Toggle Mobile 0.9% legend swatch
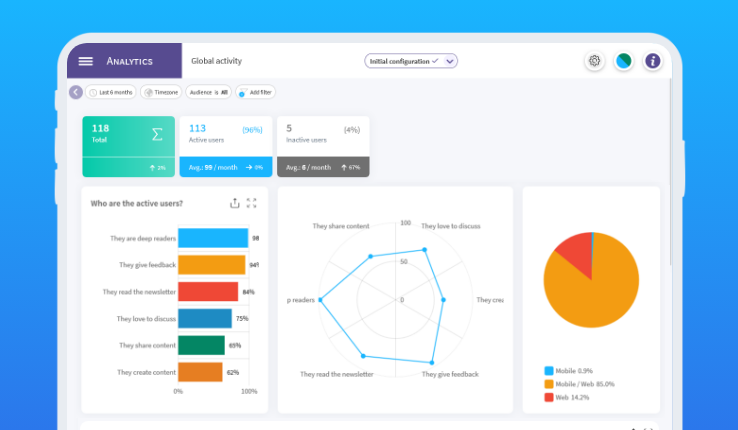 coord(549,371)
